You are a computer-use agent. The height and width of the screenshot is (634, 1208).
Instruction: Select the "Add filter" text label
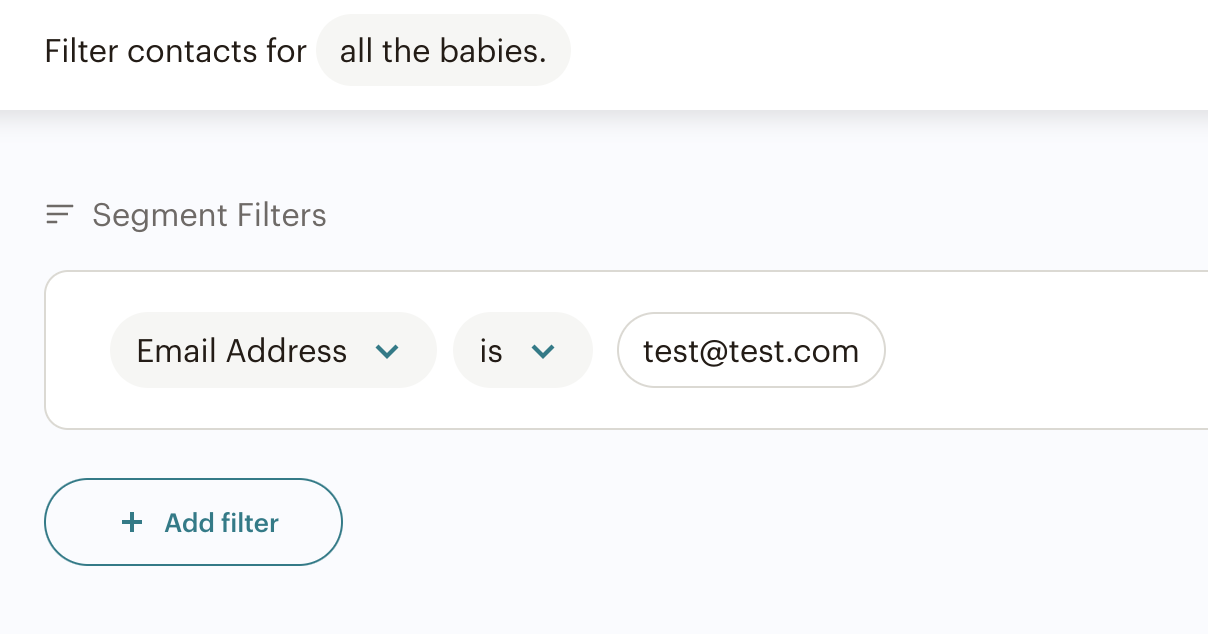click(222, 522)
